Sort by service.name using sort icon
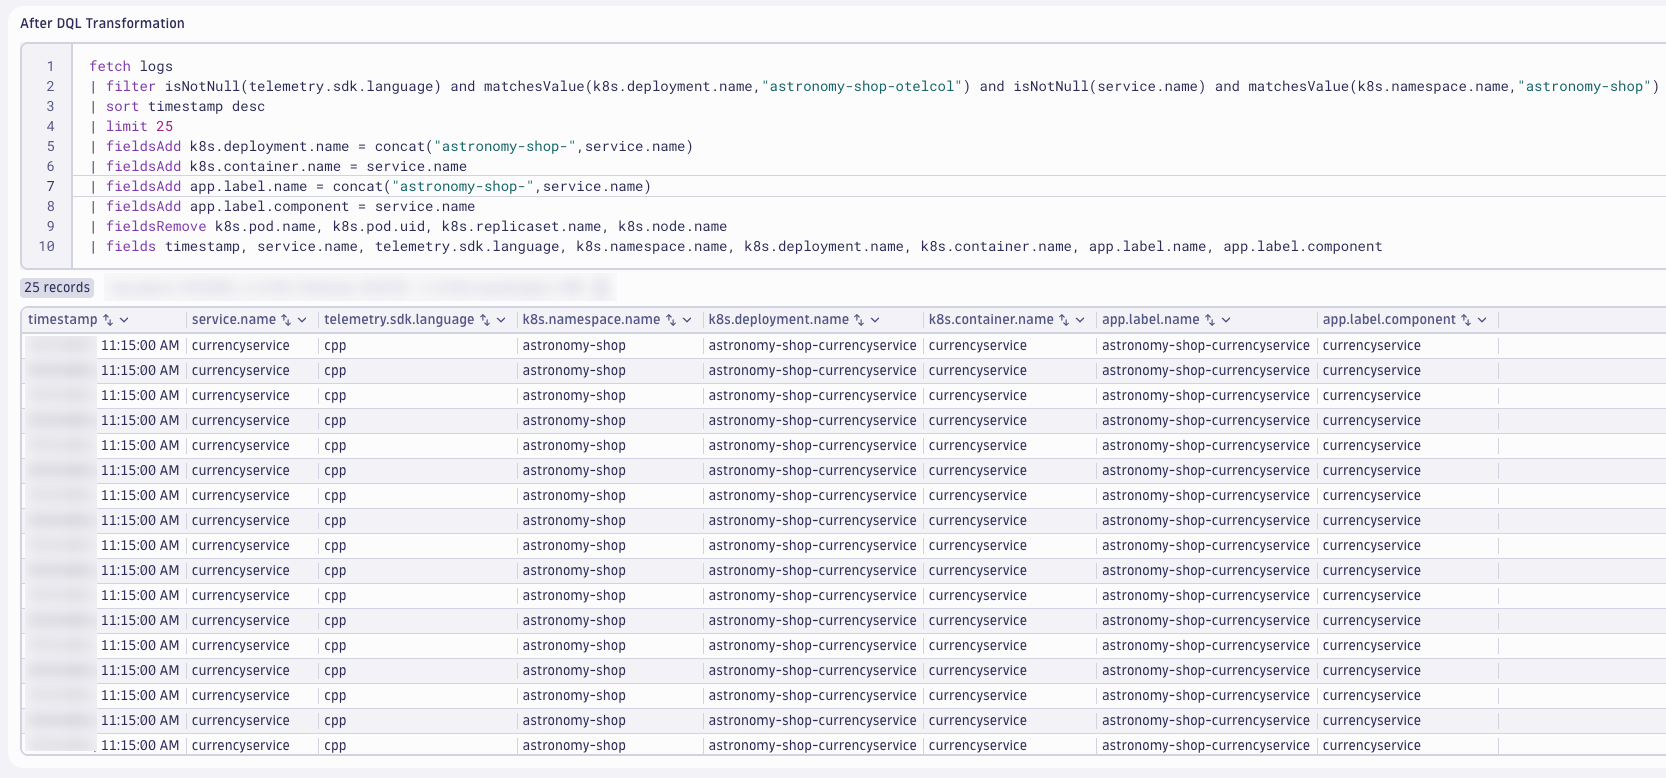 [x=286, y=320]
